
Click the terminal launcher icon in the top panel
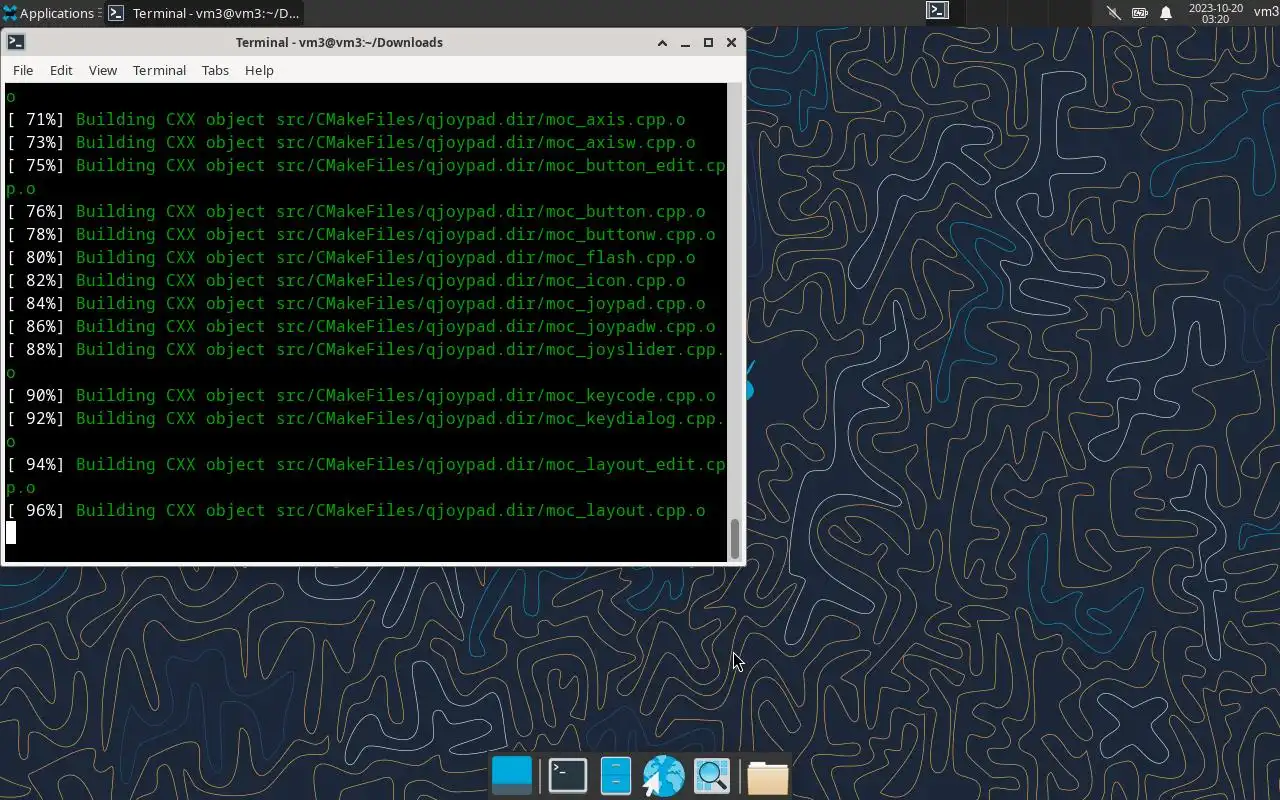937,11
